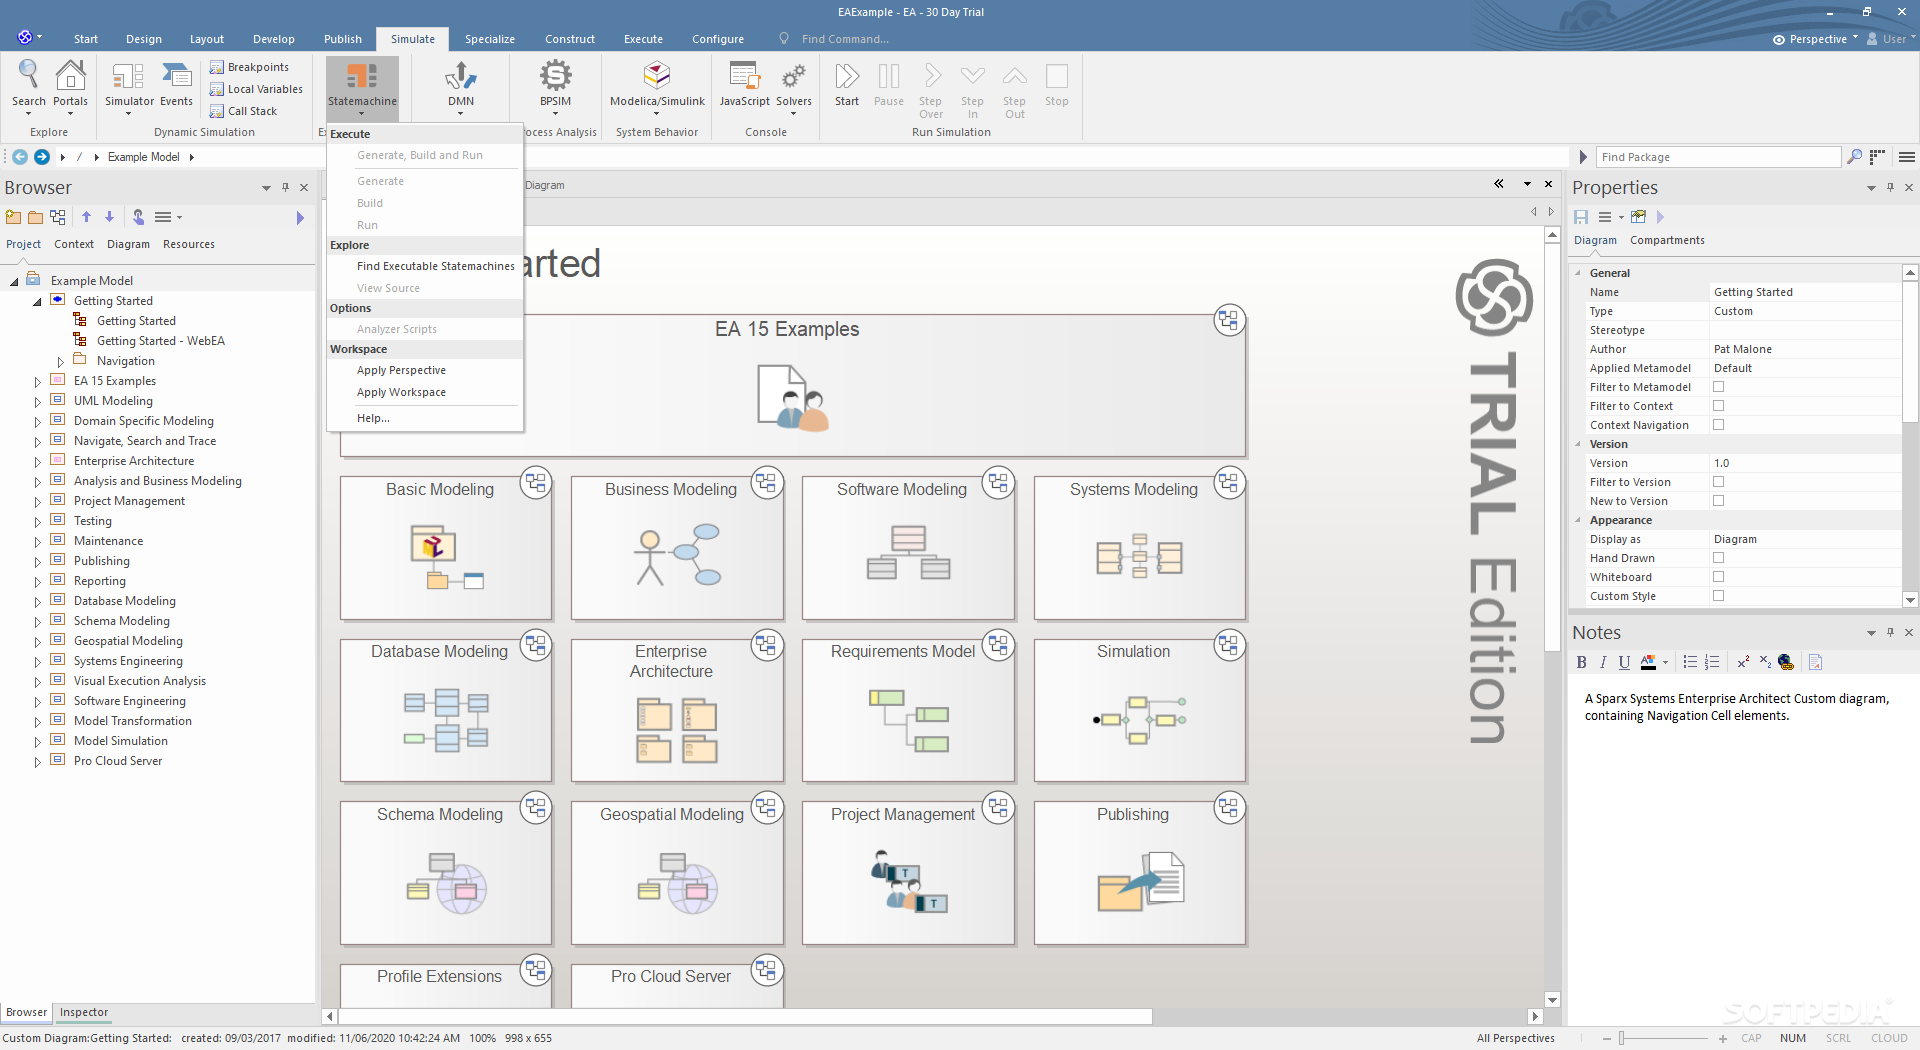This screenshot has width=1920, height=1050.
Task: Apply italic formatting in Notes
Action: (x=1603, y=662)
